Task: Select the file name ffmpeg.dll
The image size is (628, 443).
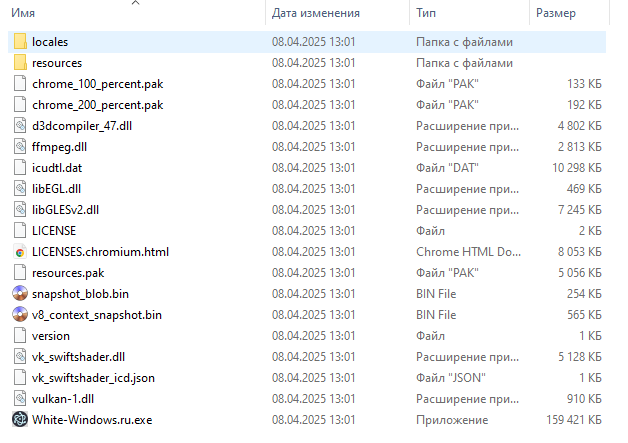Action: (x=59, y=147)
